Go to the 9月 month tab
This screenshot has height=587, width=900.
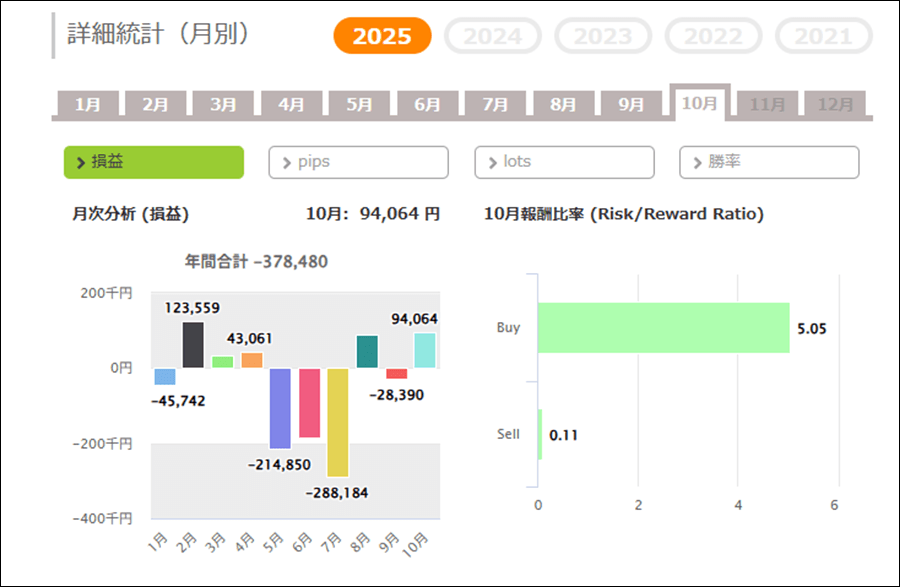tap(631, 104)
